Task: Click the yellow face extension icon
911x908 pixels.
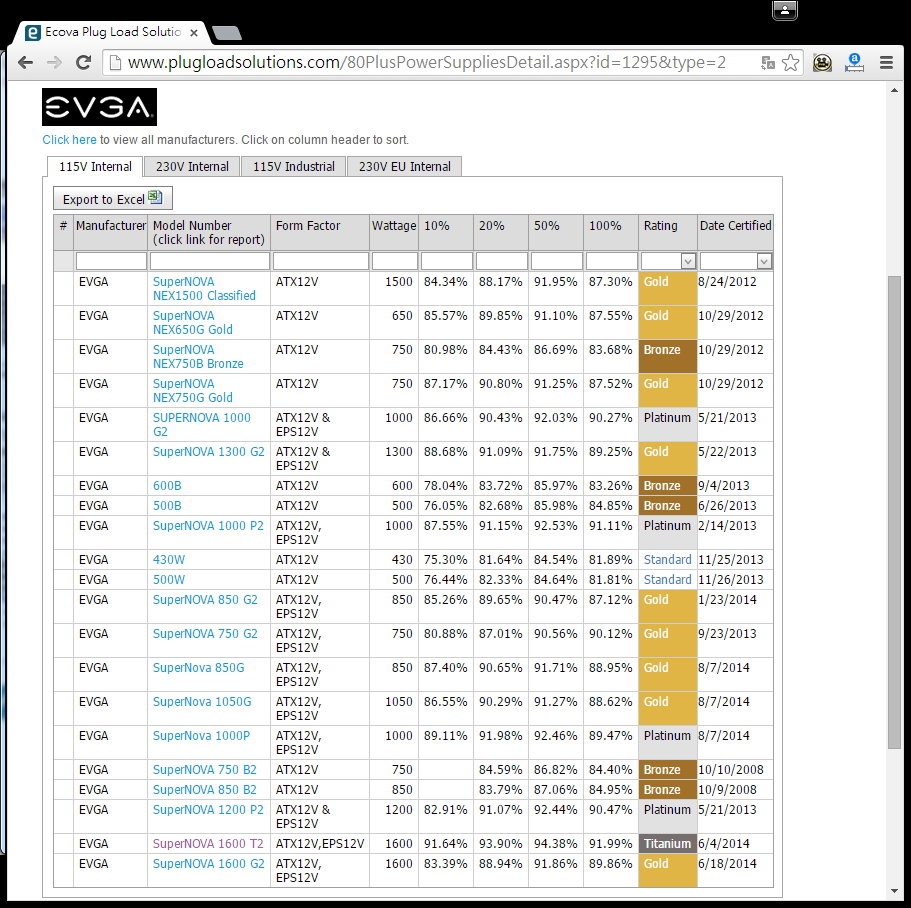Action: (x=822, y=62)
